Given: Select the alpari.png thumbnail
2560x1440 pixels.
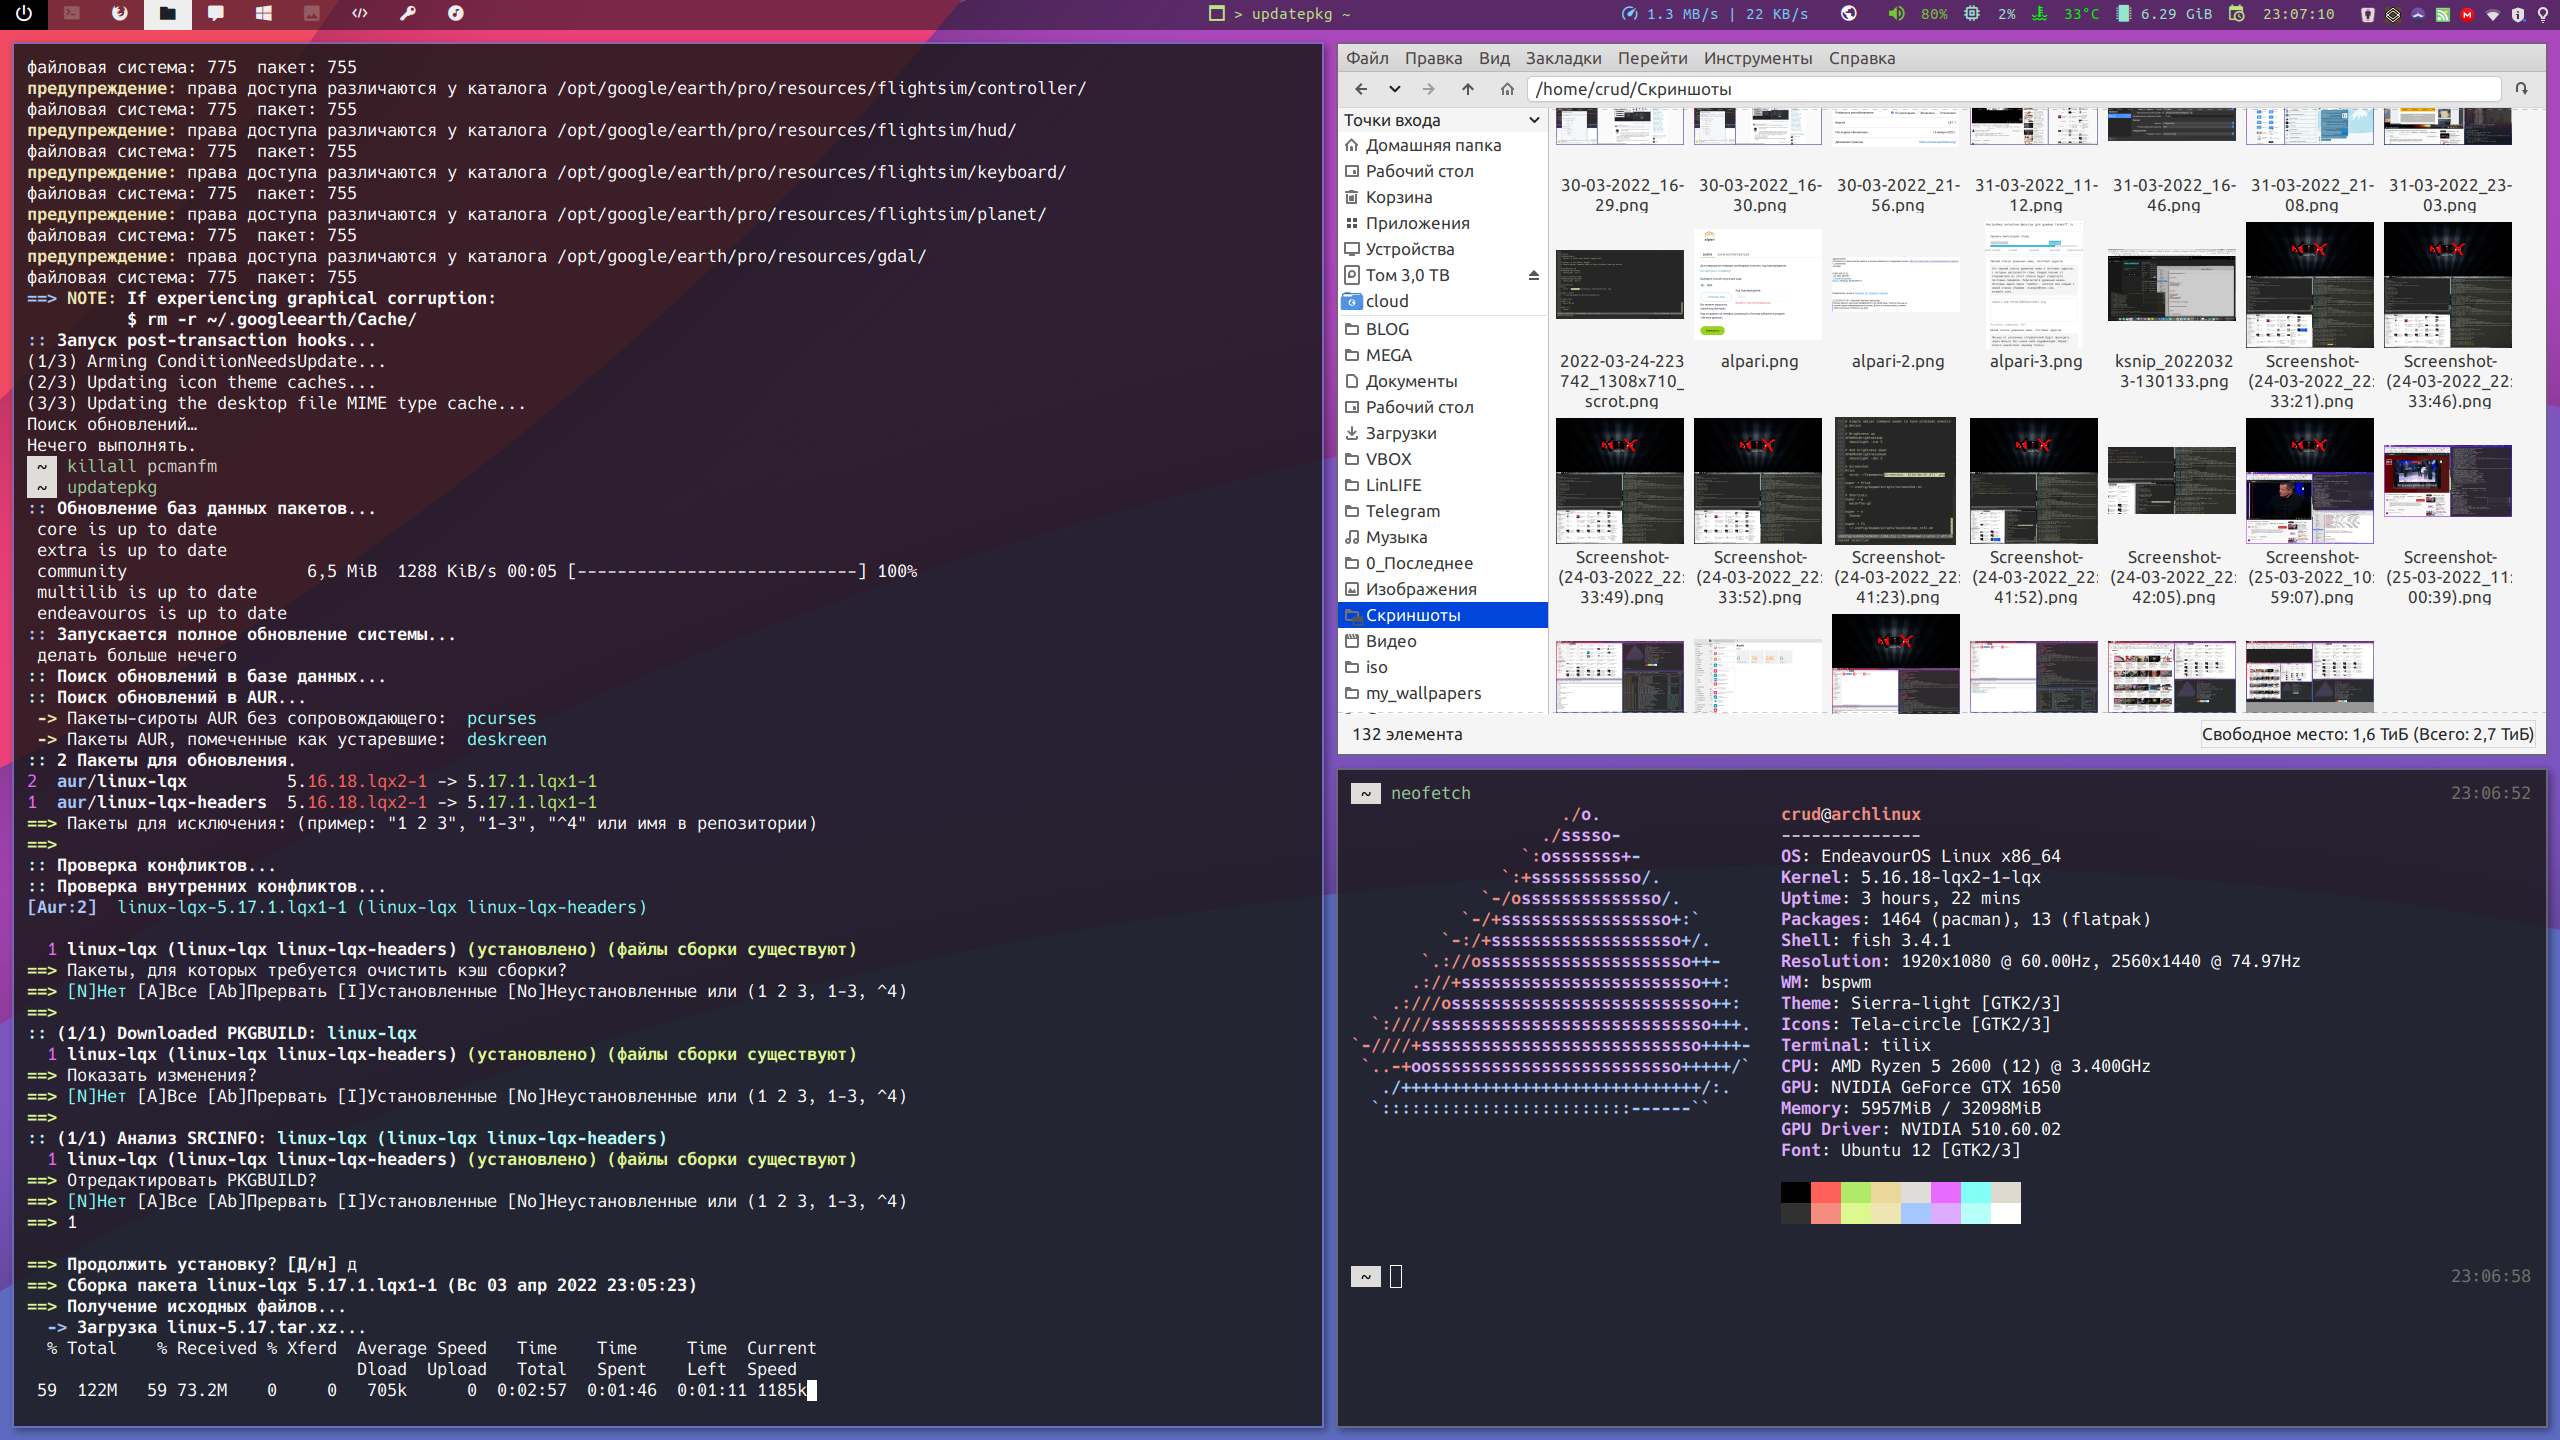Looking at the screenshot, I should (x=1758, y=285).
